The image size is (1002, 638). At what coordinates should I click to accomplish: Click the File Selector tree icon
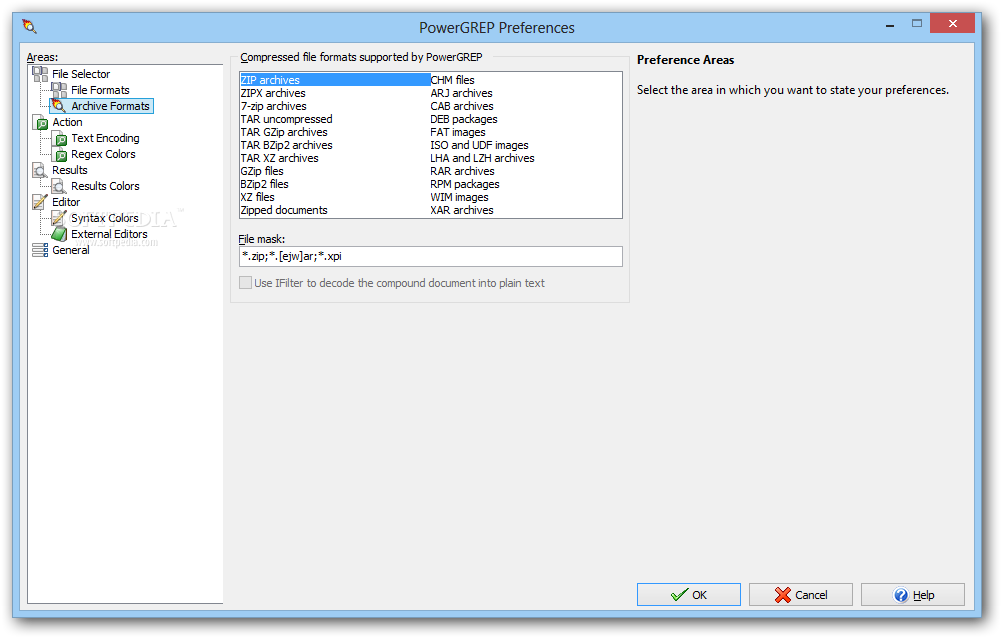pyautogui.click(x=40, y=74)
